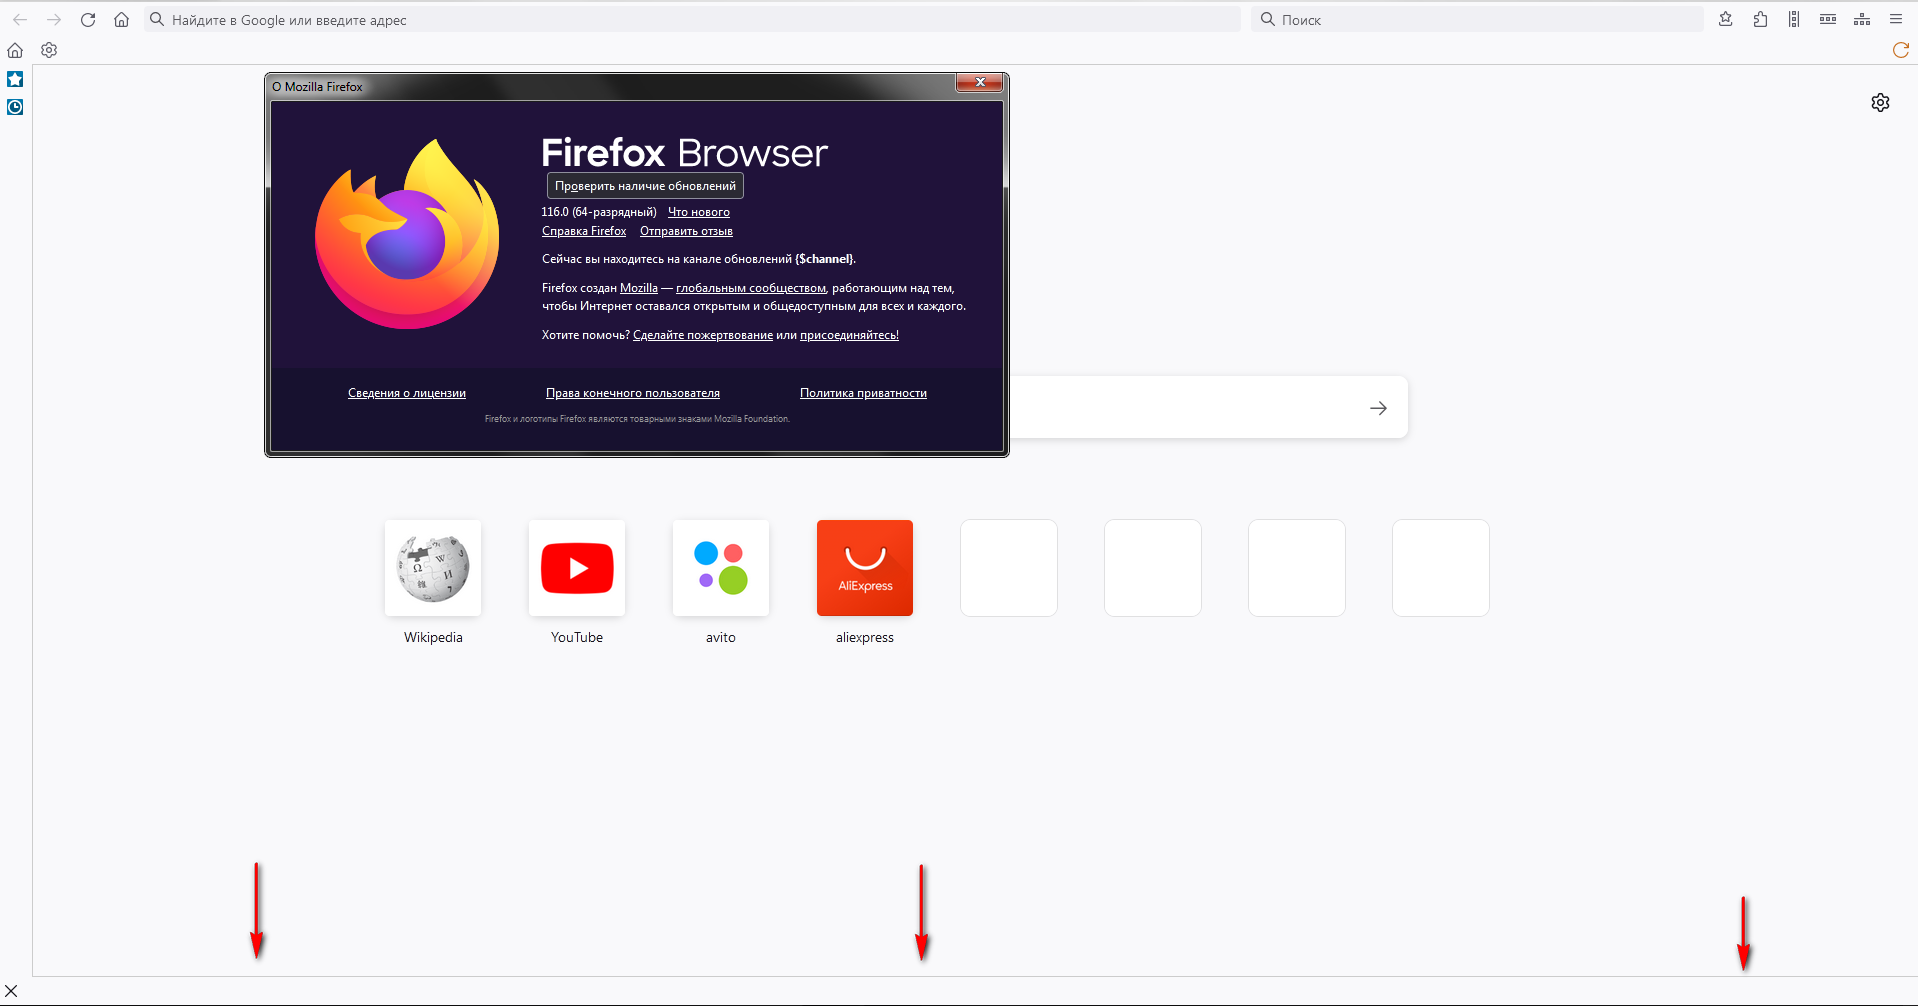Open 'Справка Firefox' link
The height and width of the screenshot is (1006, 1918).
[584, 231]
